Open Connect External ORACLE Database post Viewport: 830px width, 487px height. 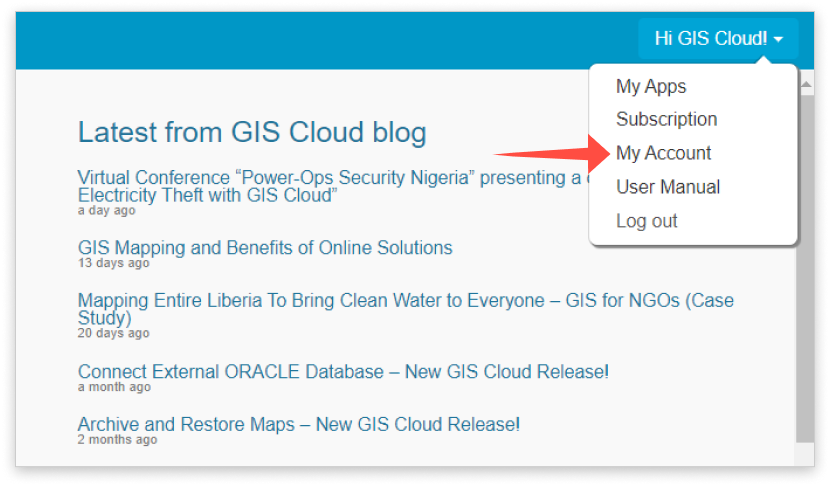343,372
